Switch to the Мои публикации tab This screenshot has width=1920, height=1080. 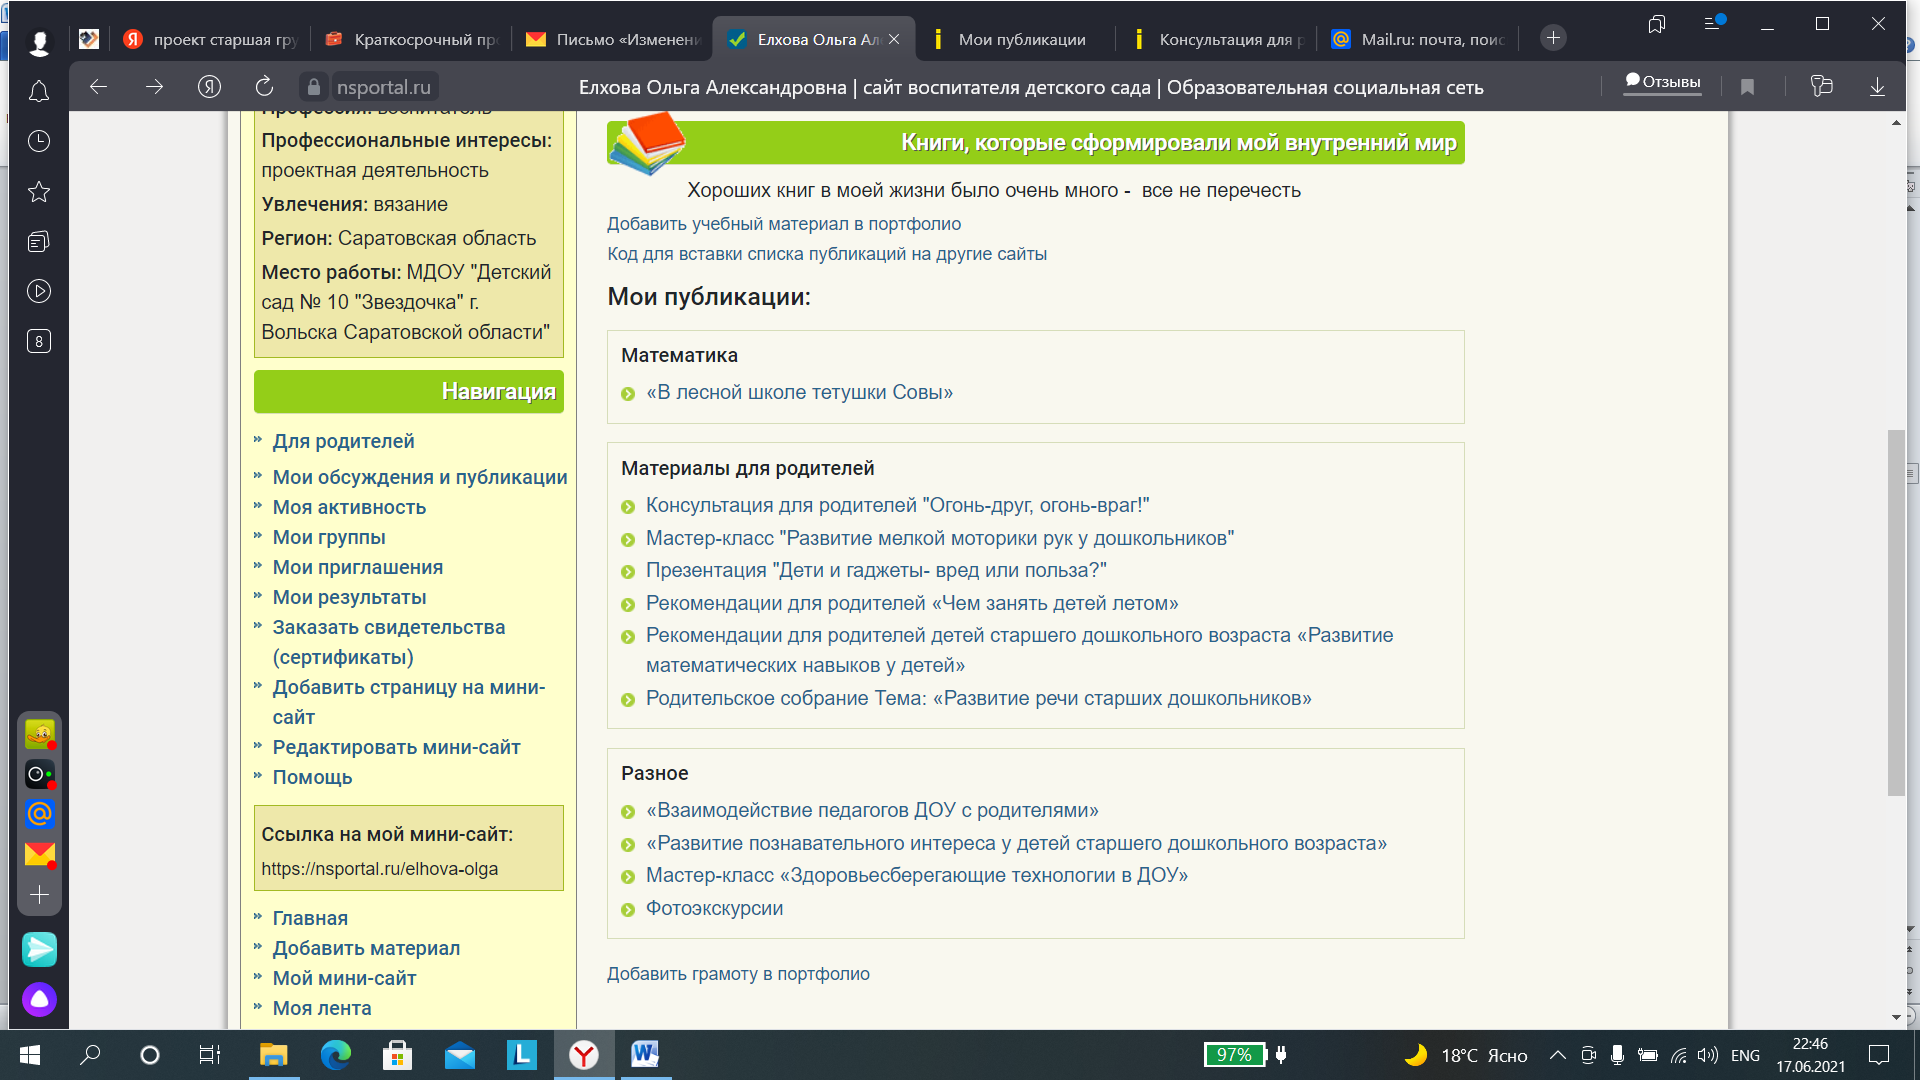[1021, 39]
